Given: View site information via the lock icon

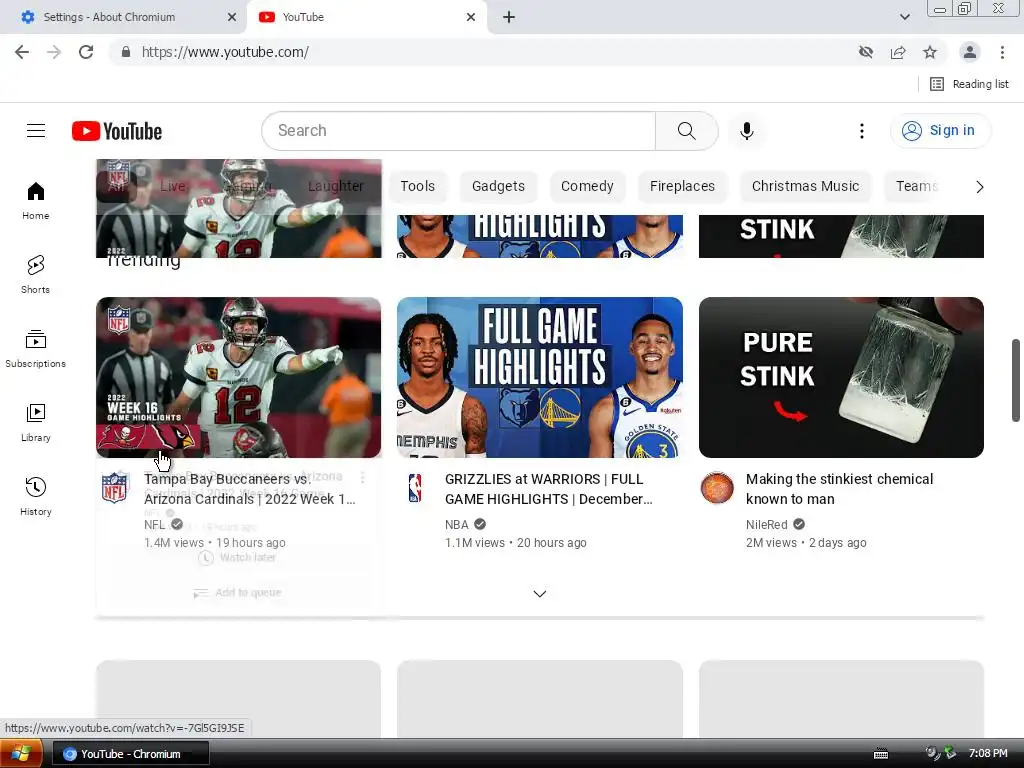Looking at the screenshot, I should (x=125, y=52).
